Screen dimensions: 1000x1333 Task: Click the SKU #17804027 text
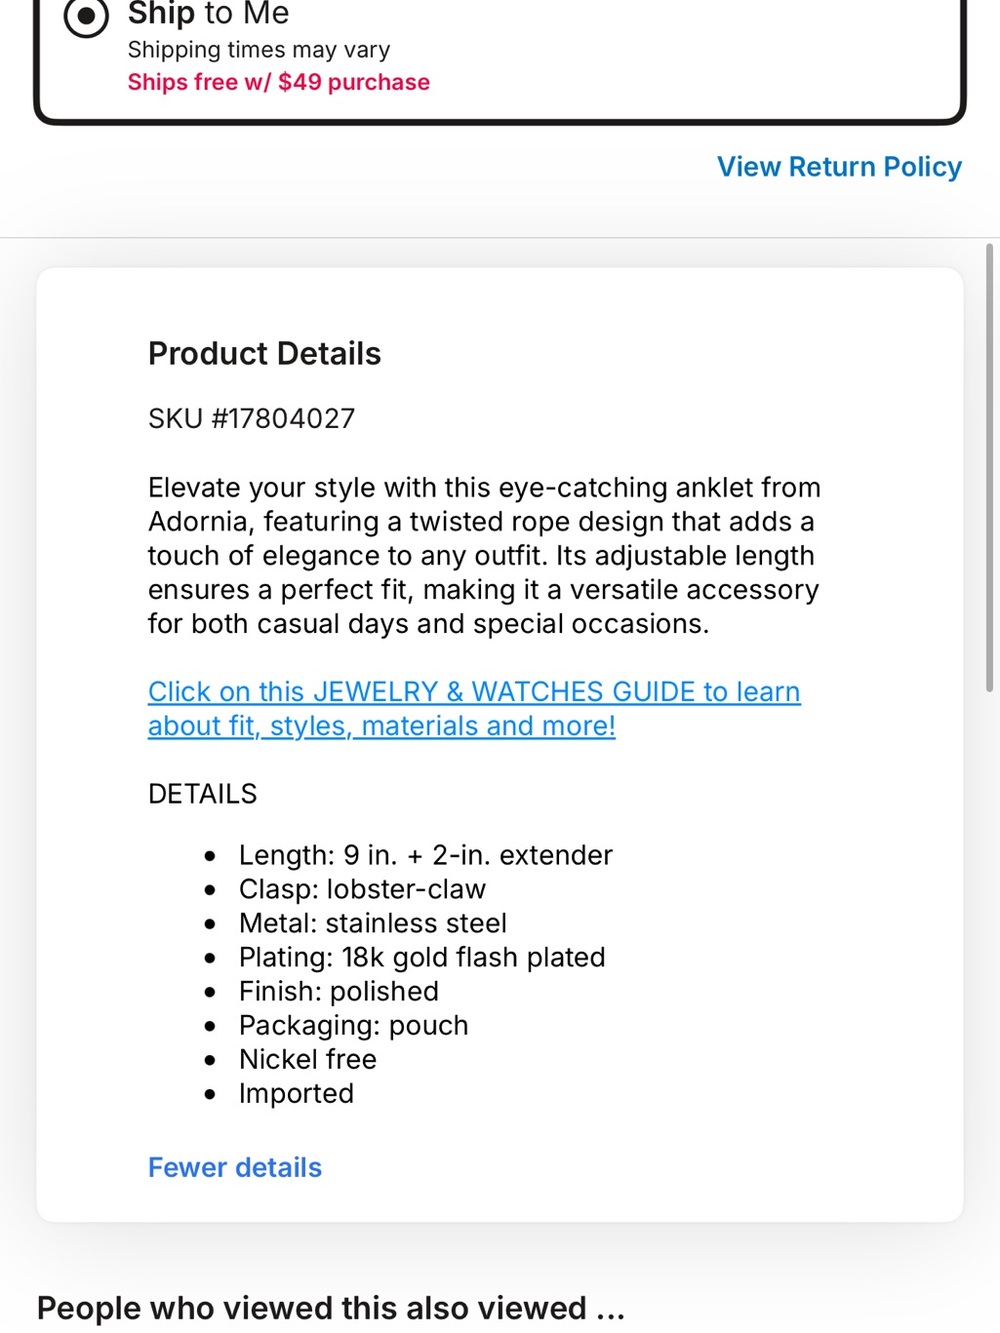(251, 418)
